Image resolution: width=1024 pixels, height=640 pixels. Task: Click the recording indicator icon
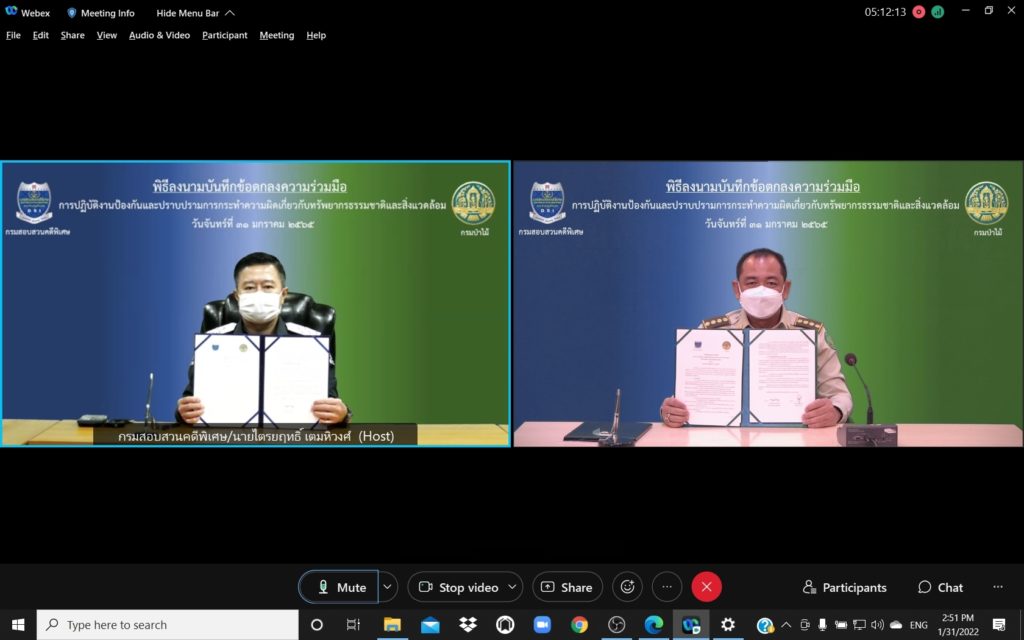pyautogui.click(x=919, y=12)
